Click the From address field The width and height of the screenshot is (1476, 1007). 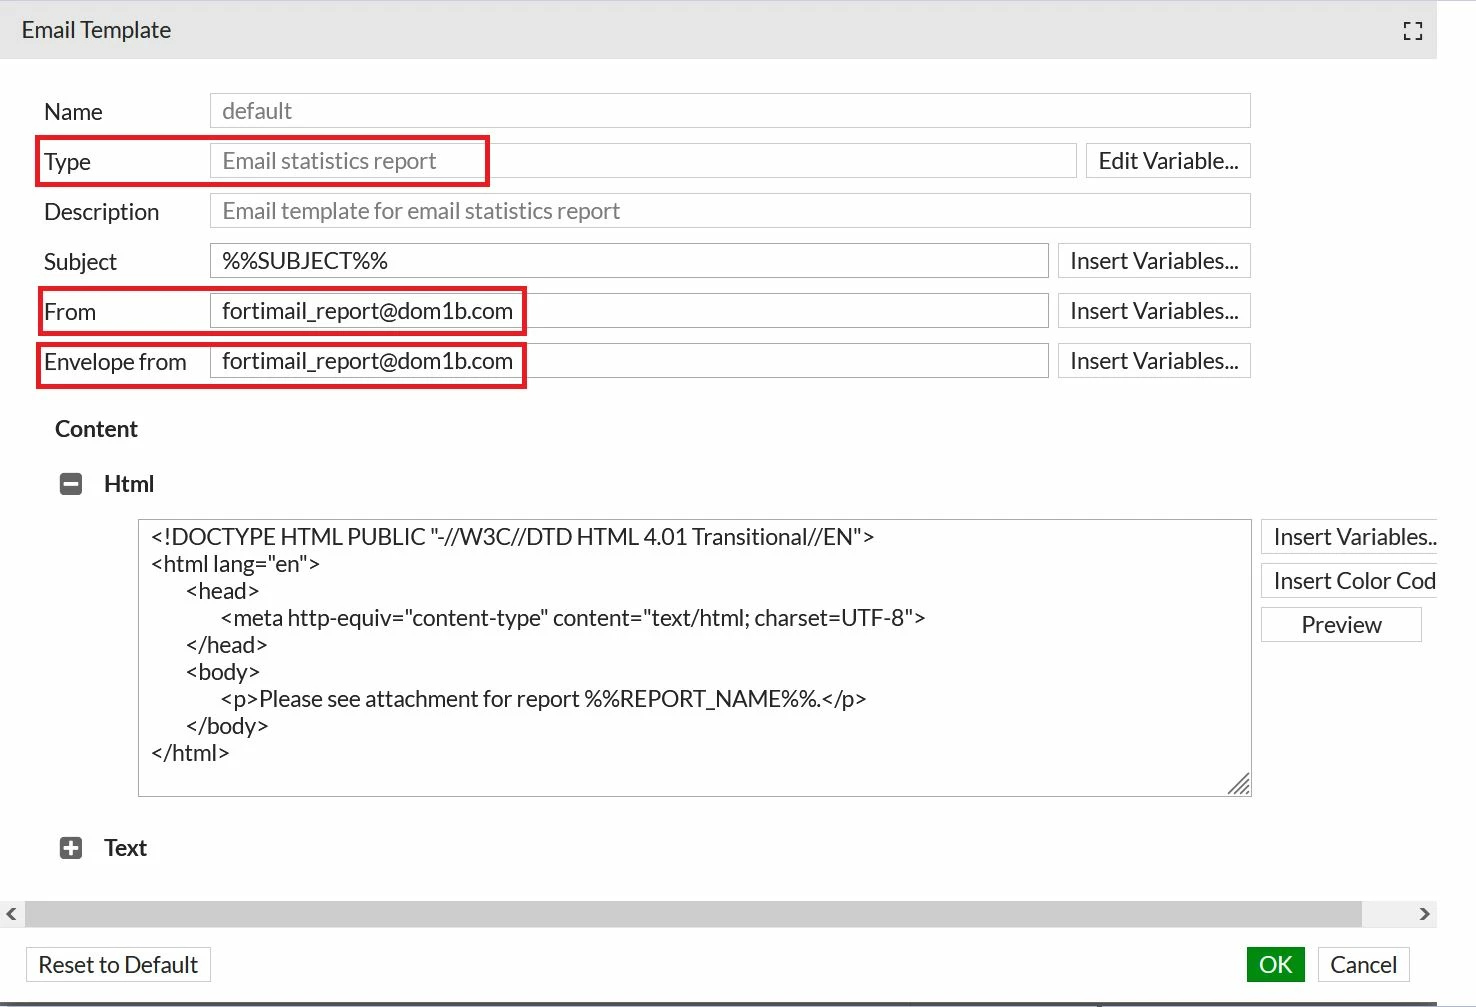tap(629, 311)
